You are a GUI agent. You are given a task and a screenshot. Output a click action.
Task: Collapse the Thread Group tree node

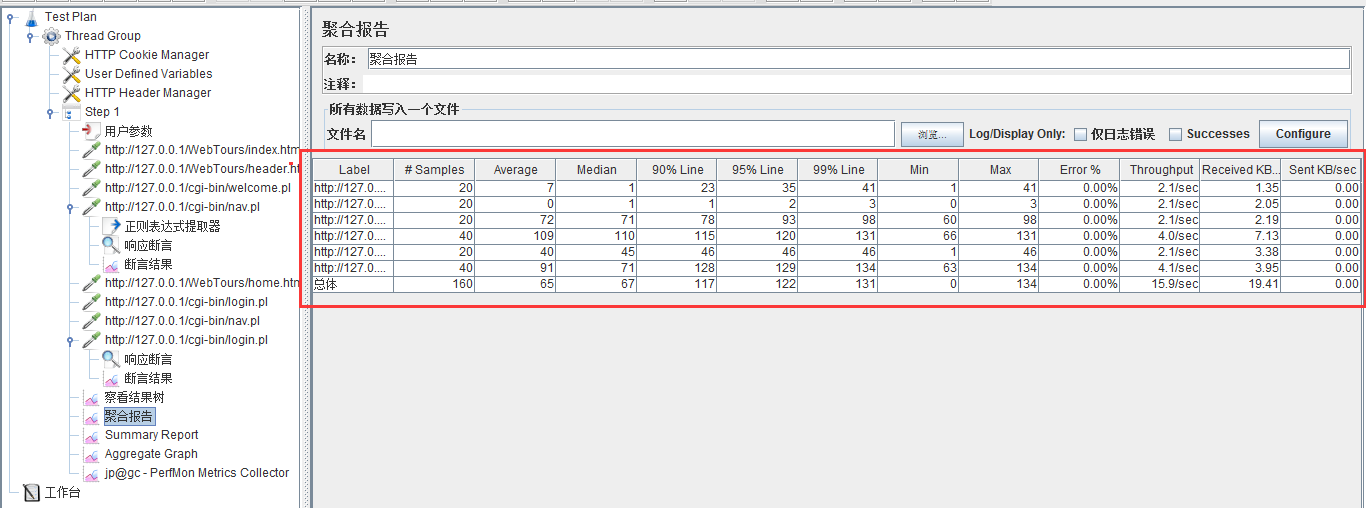30,36
